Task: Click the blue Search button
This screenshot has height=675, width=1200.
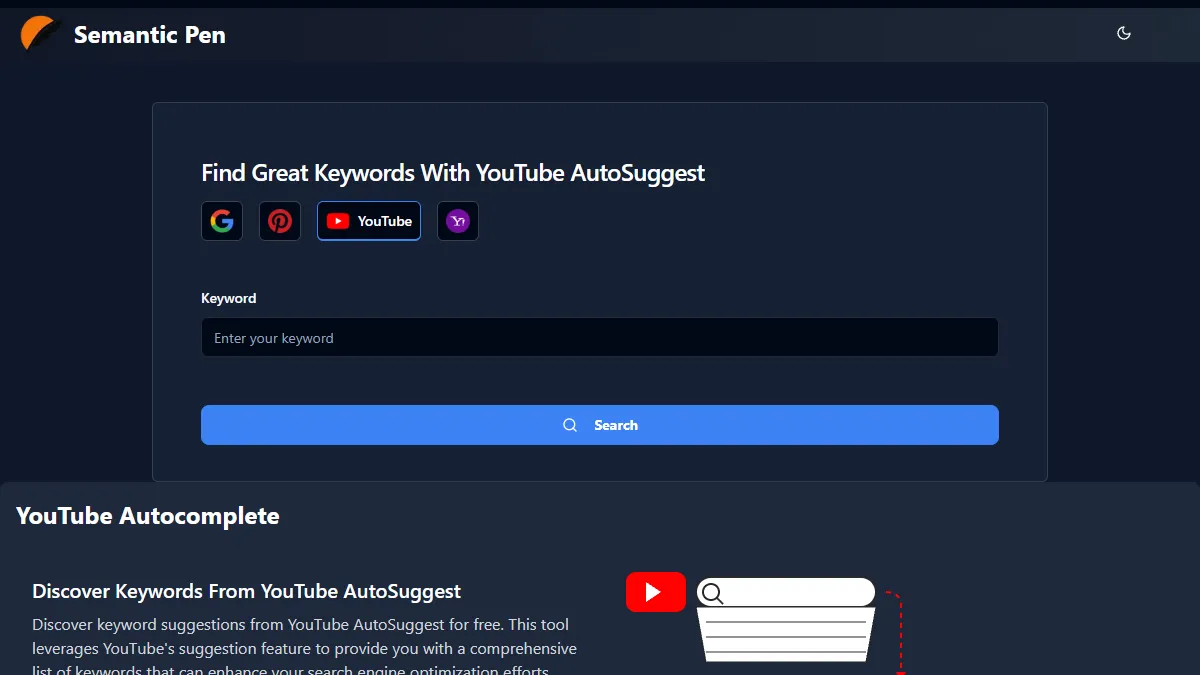Action: [600, 425]
